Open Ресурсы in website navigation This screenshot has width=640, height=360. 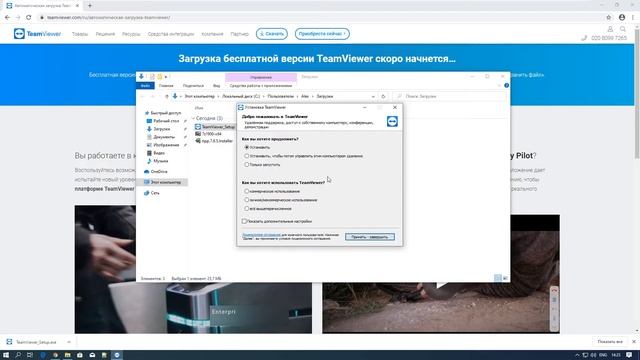131,34
